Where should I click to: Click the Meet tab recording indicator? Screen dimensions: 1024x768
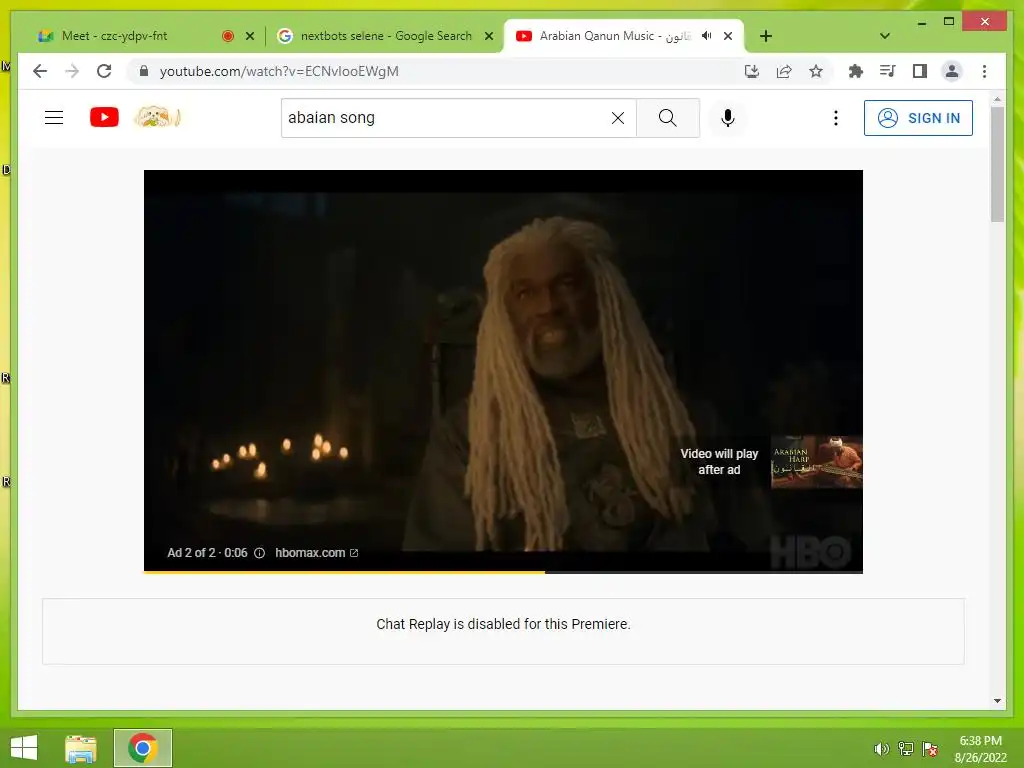[x=228, y=36]
